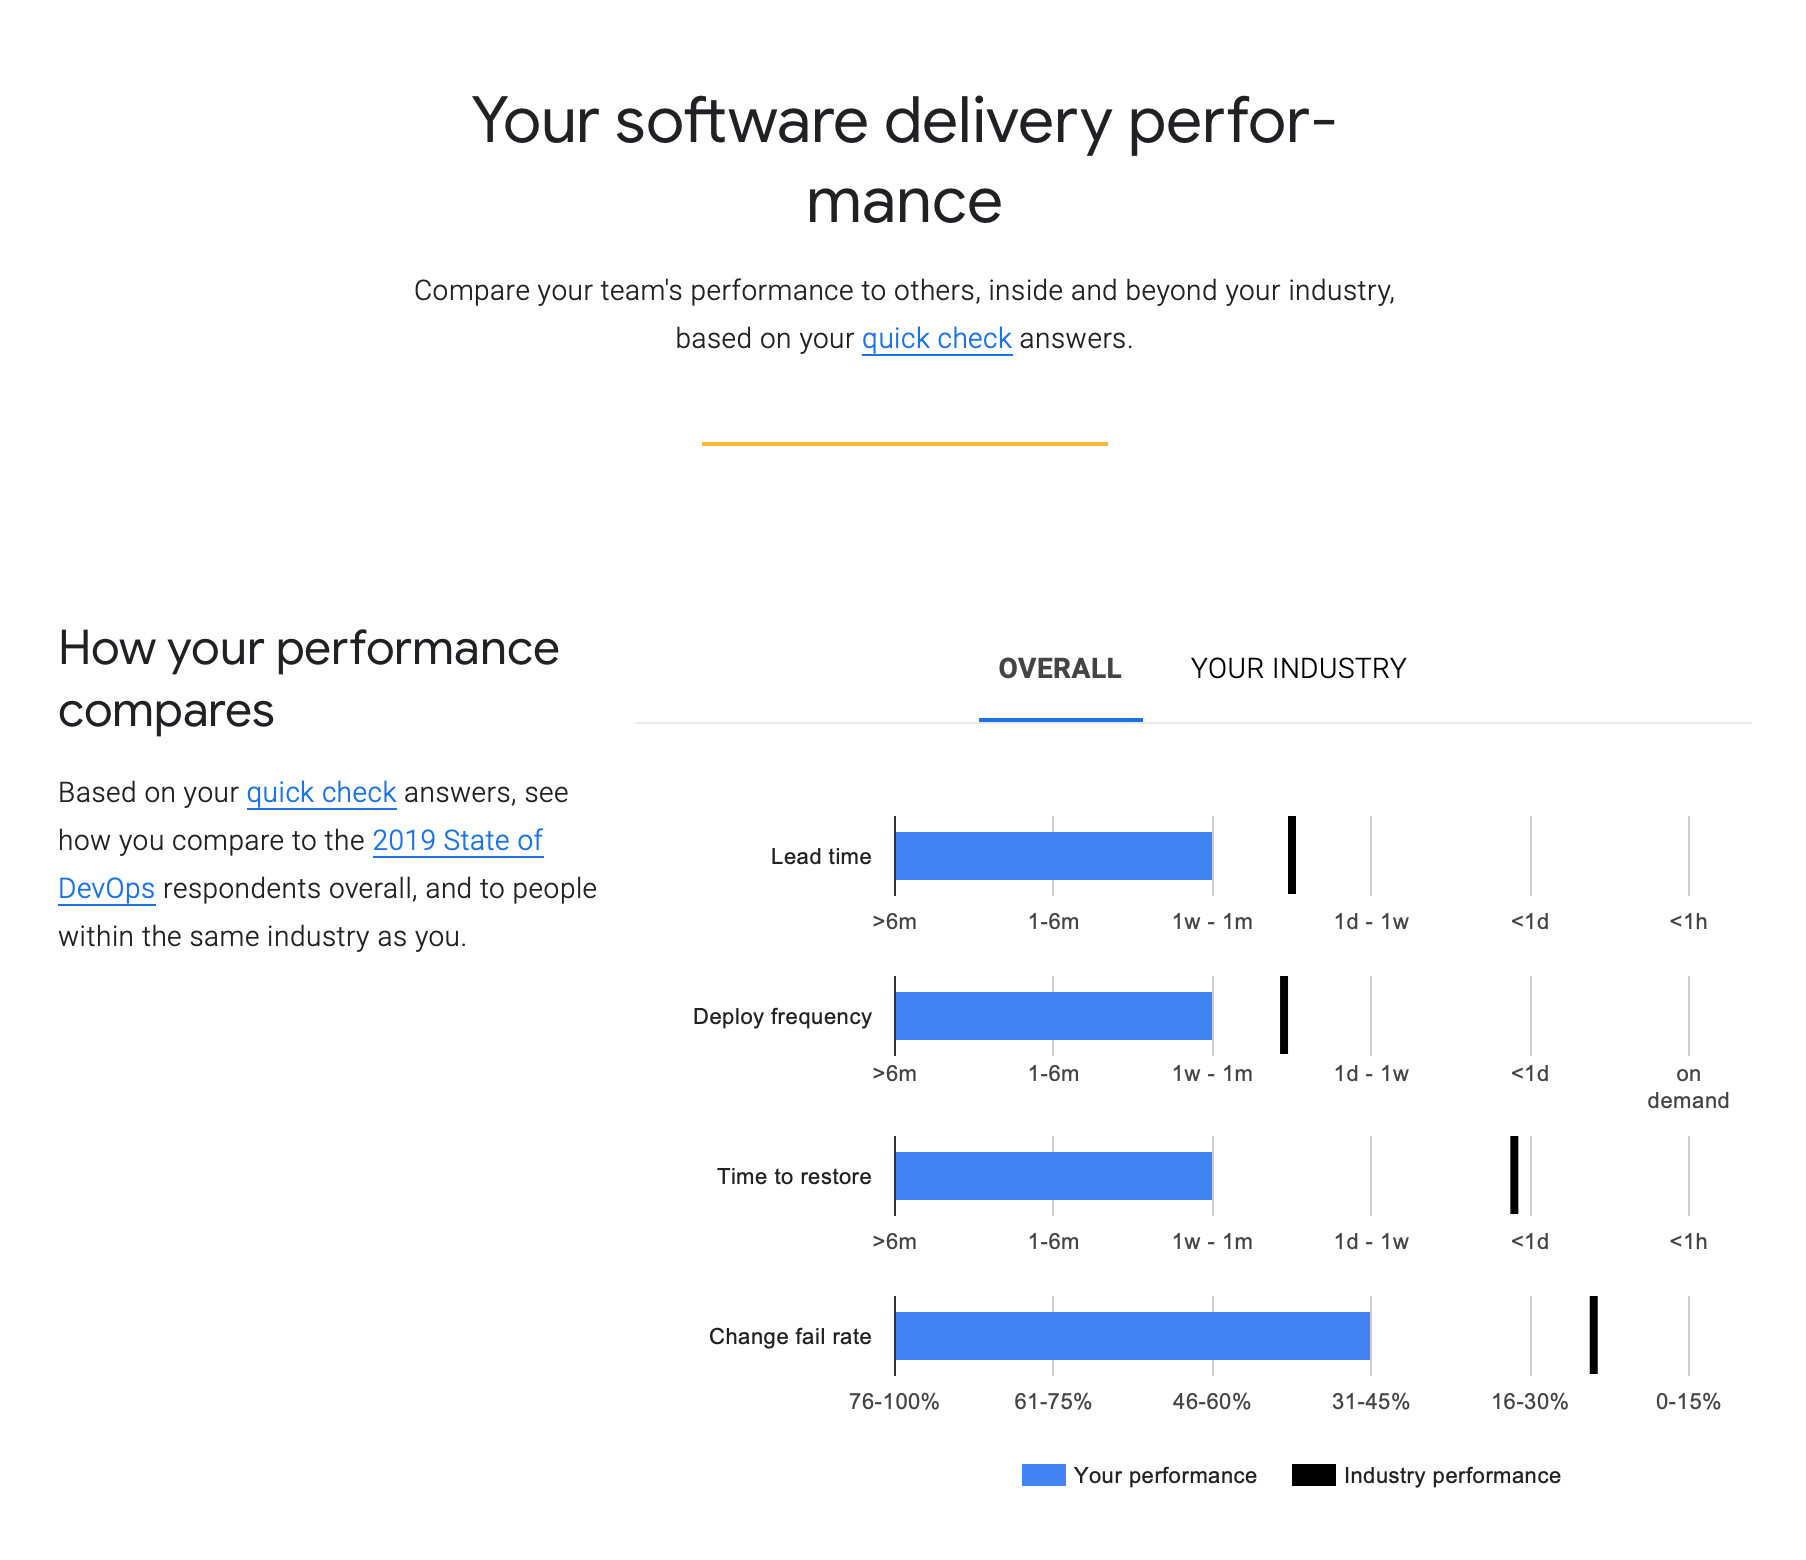Click the black Industry performance legend swatch
Screen dimensions: 1806x1560
(x=1313, y=1475)
